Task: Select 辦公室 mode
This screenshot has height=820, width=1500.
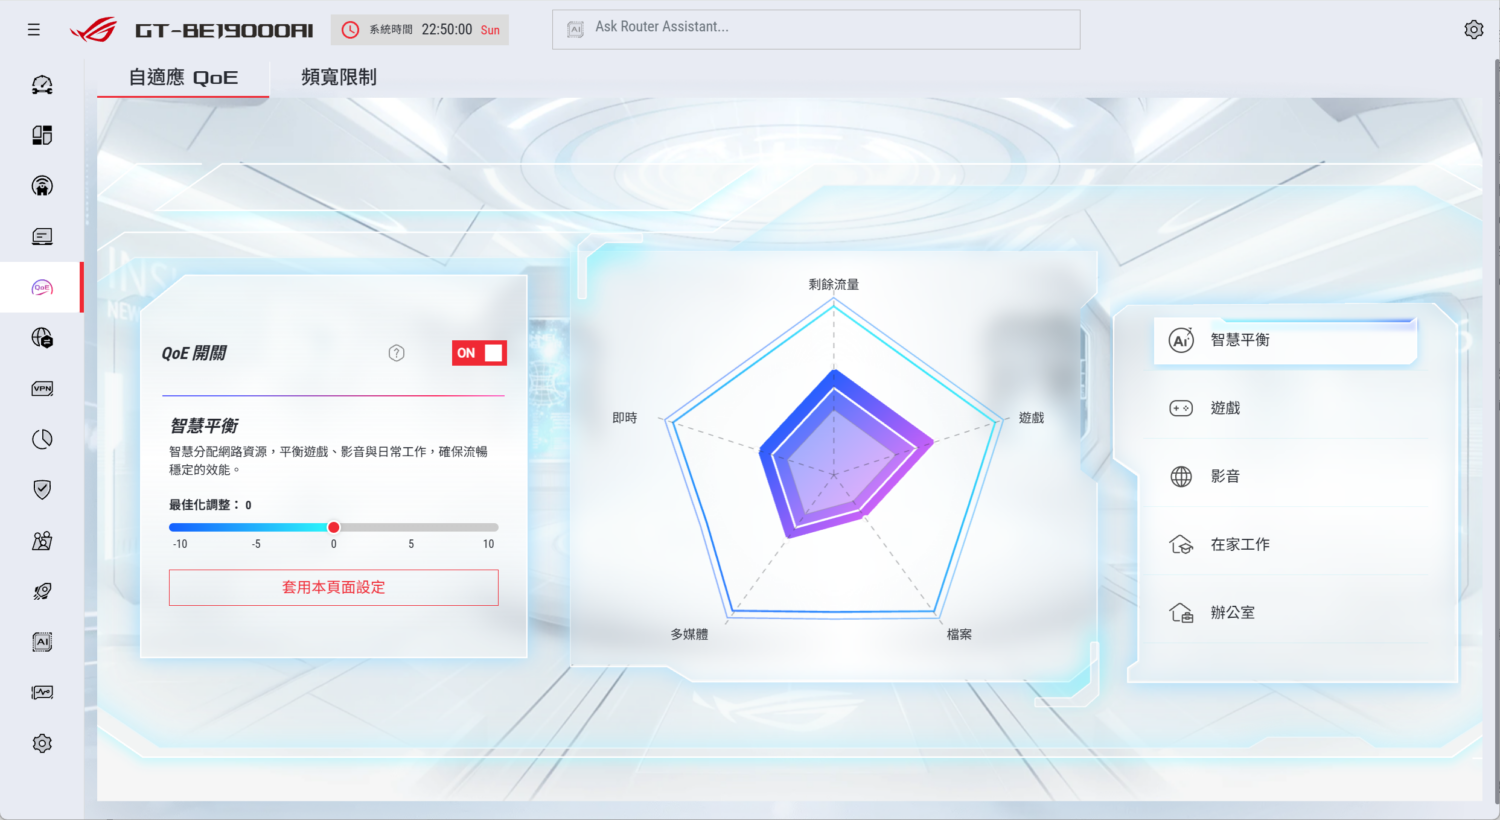Action: [x=1285, y=612]
